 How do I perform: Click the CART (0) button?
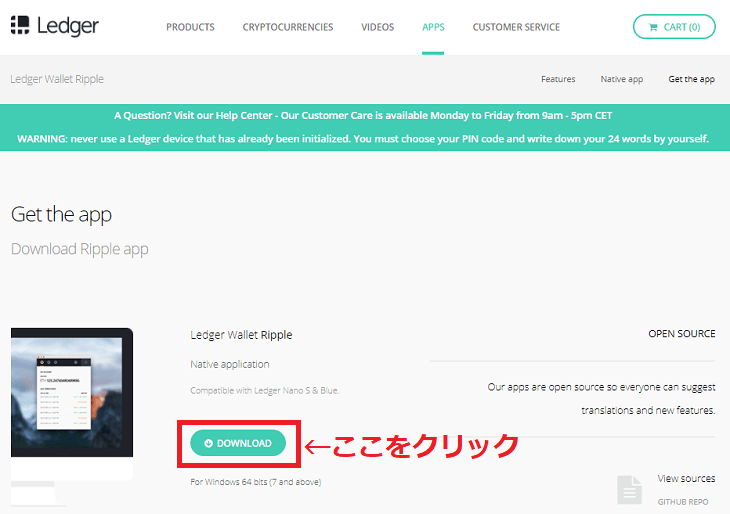pos(674,27)
